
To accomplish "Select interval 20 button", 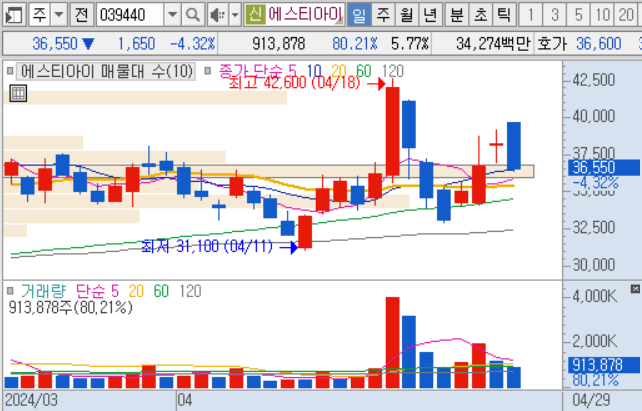I will [626, 15].
